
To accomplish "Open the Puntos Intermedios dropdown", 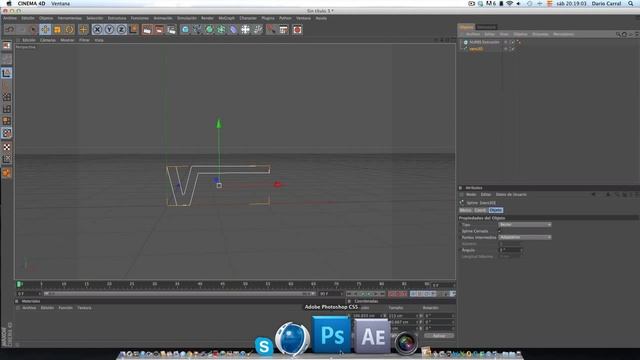I will [x=525, y=238].
